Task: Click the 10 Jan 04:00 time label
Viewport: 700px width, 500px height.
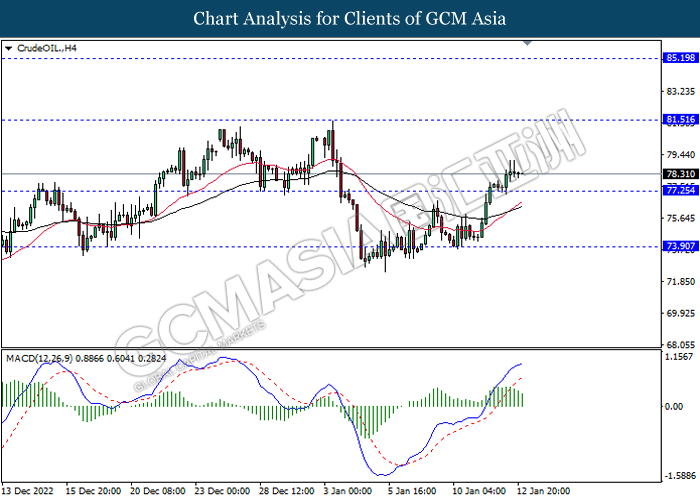Action: (479, 491)
